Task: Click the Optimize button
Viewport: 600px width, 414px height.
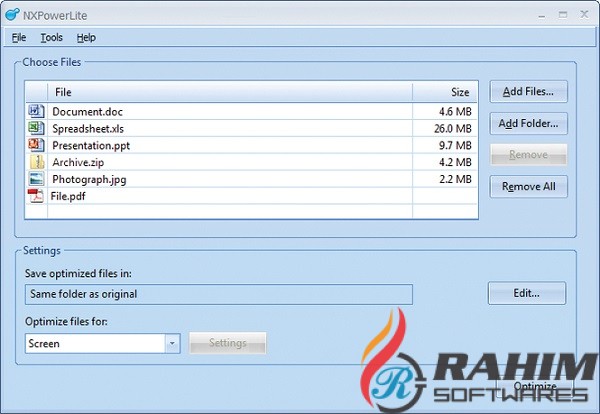Action: coord(535,386)
